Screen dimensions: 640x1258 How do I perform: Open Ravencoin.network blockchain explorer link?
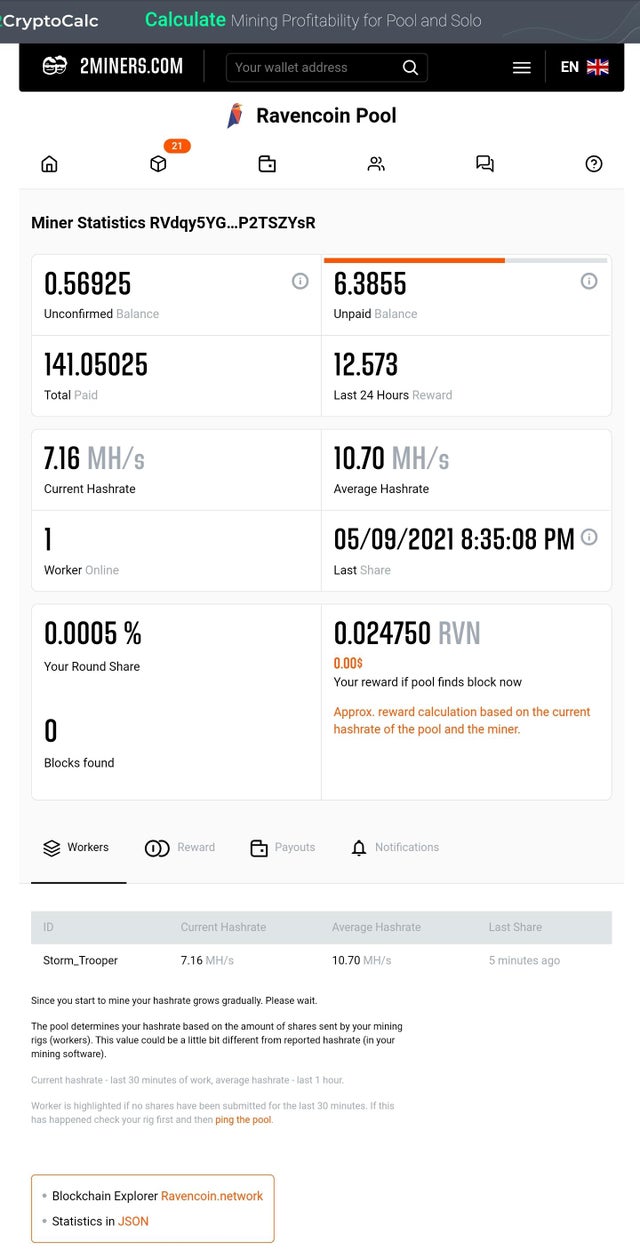pos(212,1196)
